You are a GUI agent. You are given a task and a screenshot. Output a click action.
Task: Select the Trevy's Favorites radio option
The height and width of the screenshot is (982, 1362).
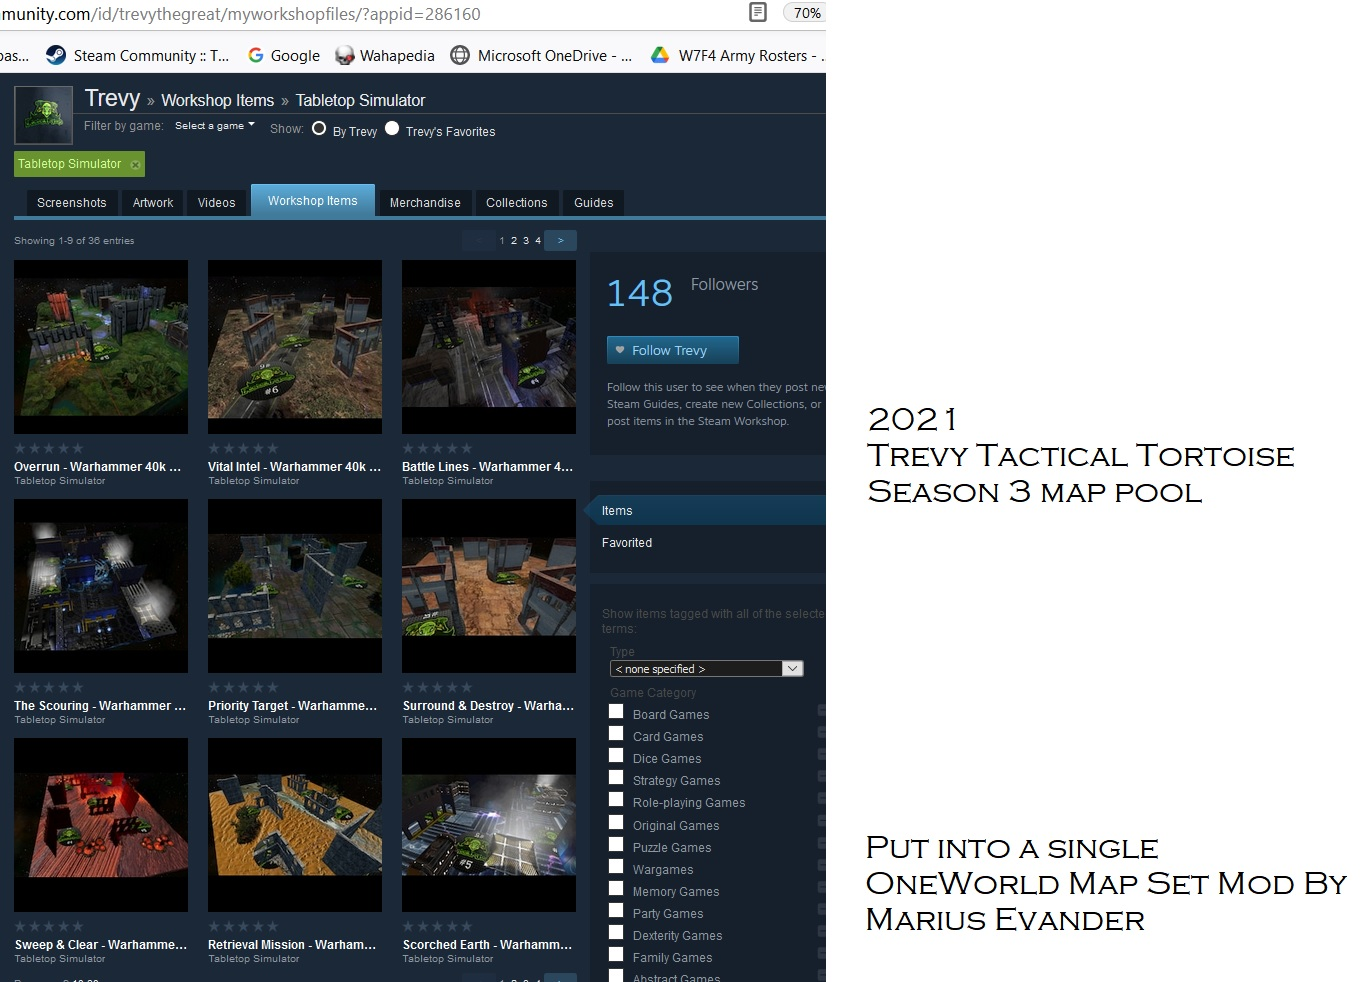click(392, 128)
